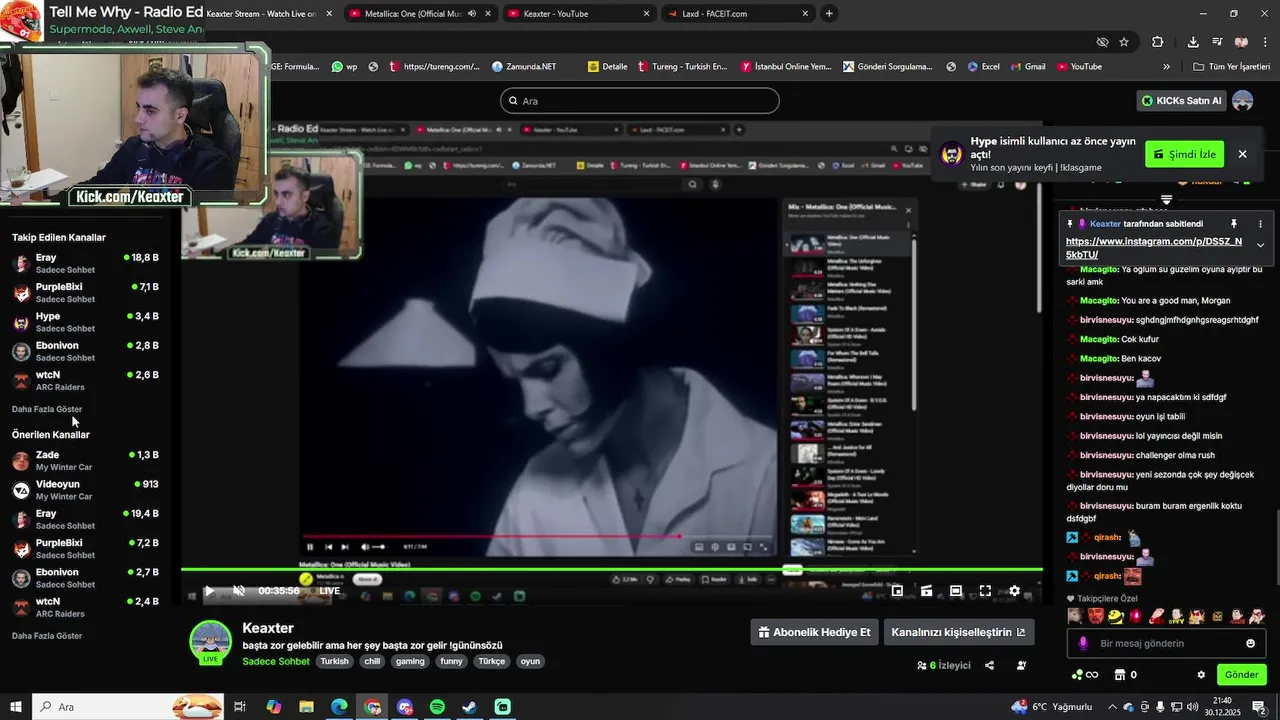Open Spotify from the taskbar

click(x=437, y=707)
